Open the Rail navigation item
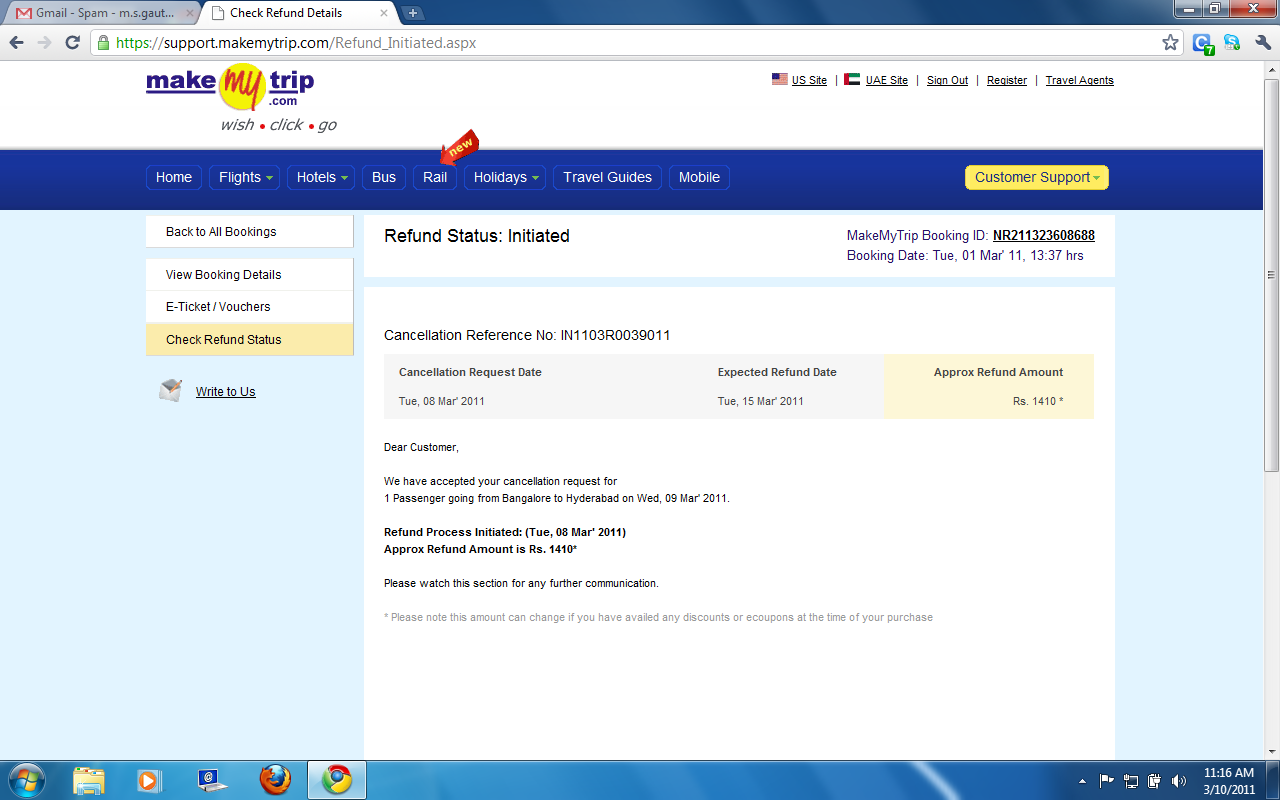Image resolution: width=1280 pixels, height=800 pixels. click(435, 177)
